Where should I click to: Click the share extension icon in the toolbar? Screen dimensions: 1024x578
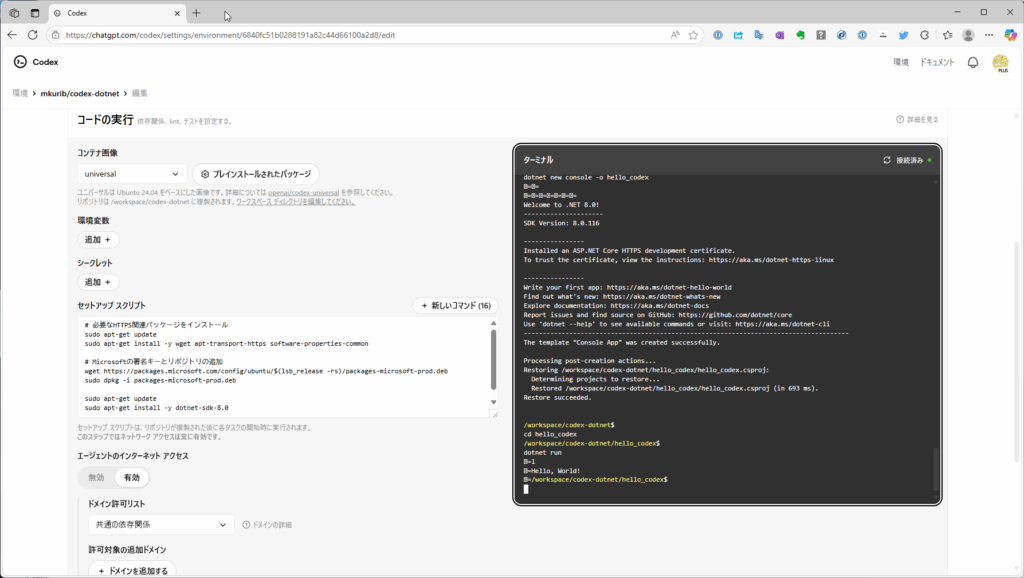[x=738, y=35]
